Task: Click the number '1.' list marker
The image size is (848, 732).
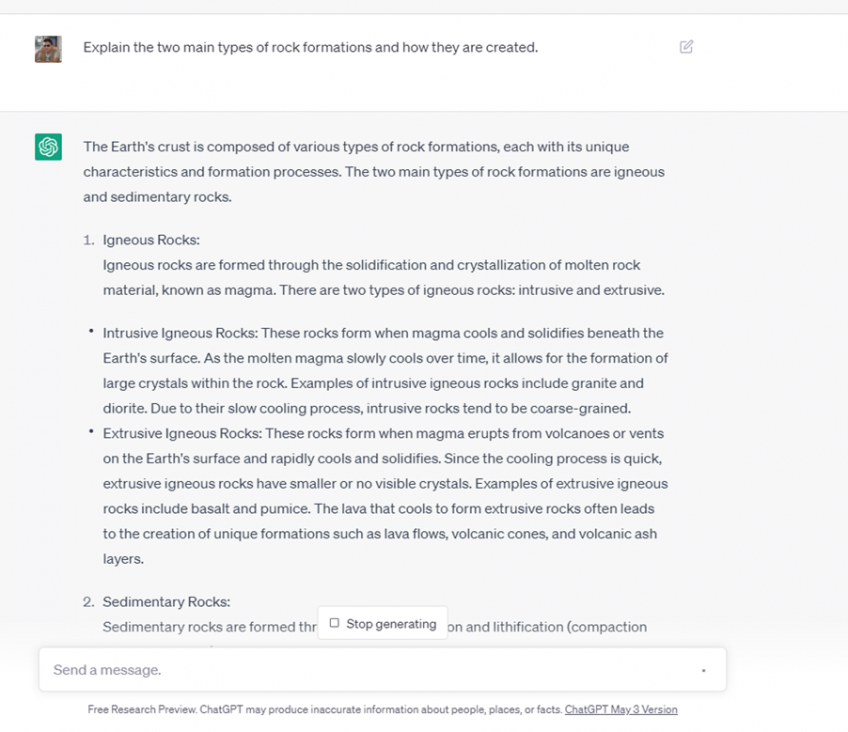Action: 89,240
